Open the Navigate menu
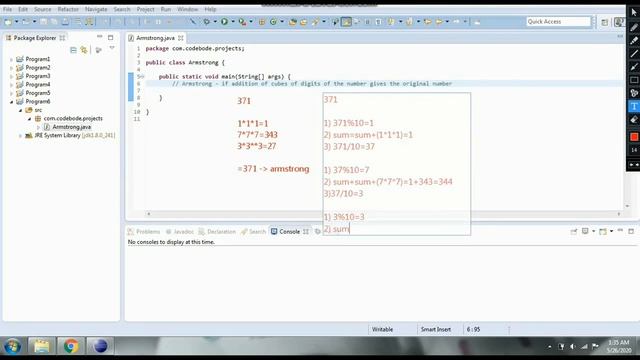 (96, 9)
